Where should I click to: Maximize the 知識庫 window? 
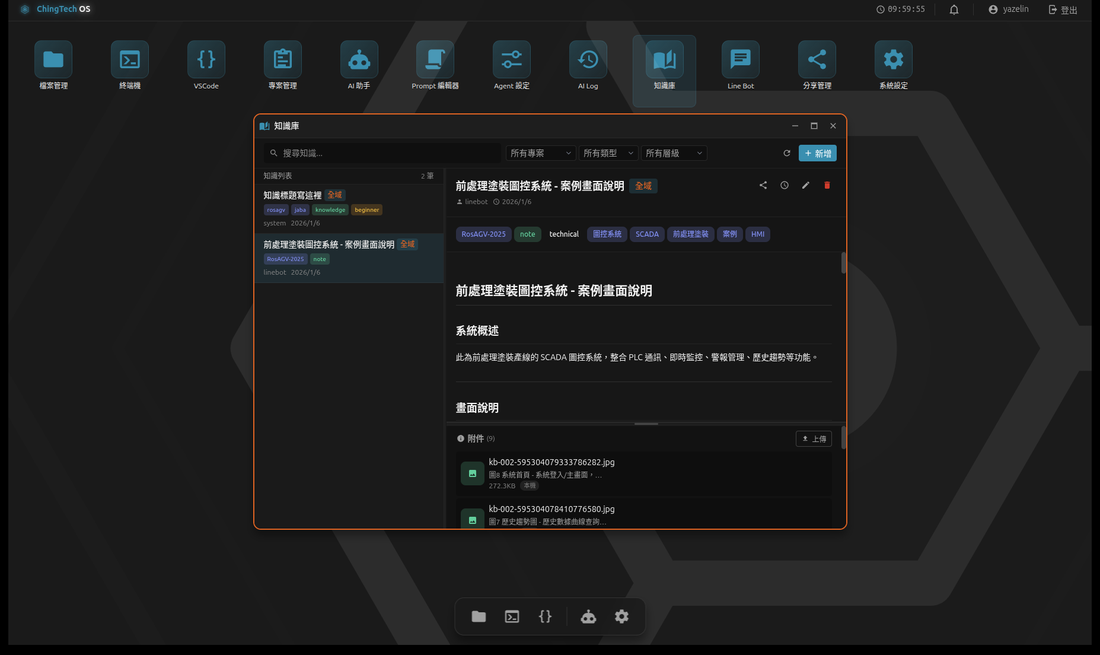tap(814, 126)
